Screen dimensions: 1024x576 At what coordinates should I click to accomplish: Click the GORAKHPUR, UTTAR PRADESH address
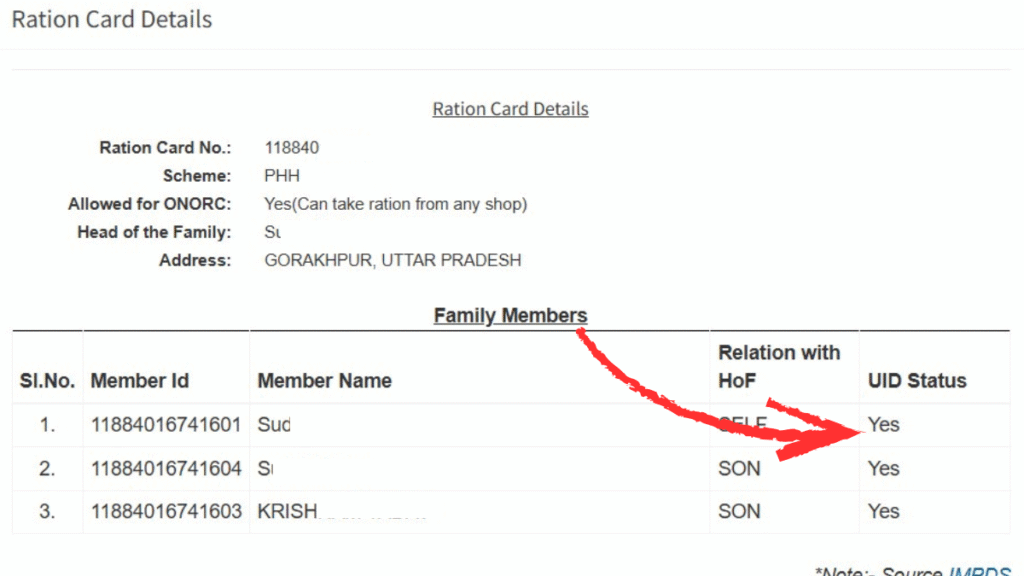coord(392,261)
